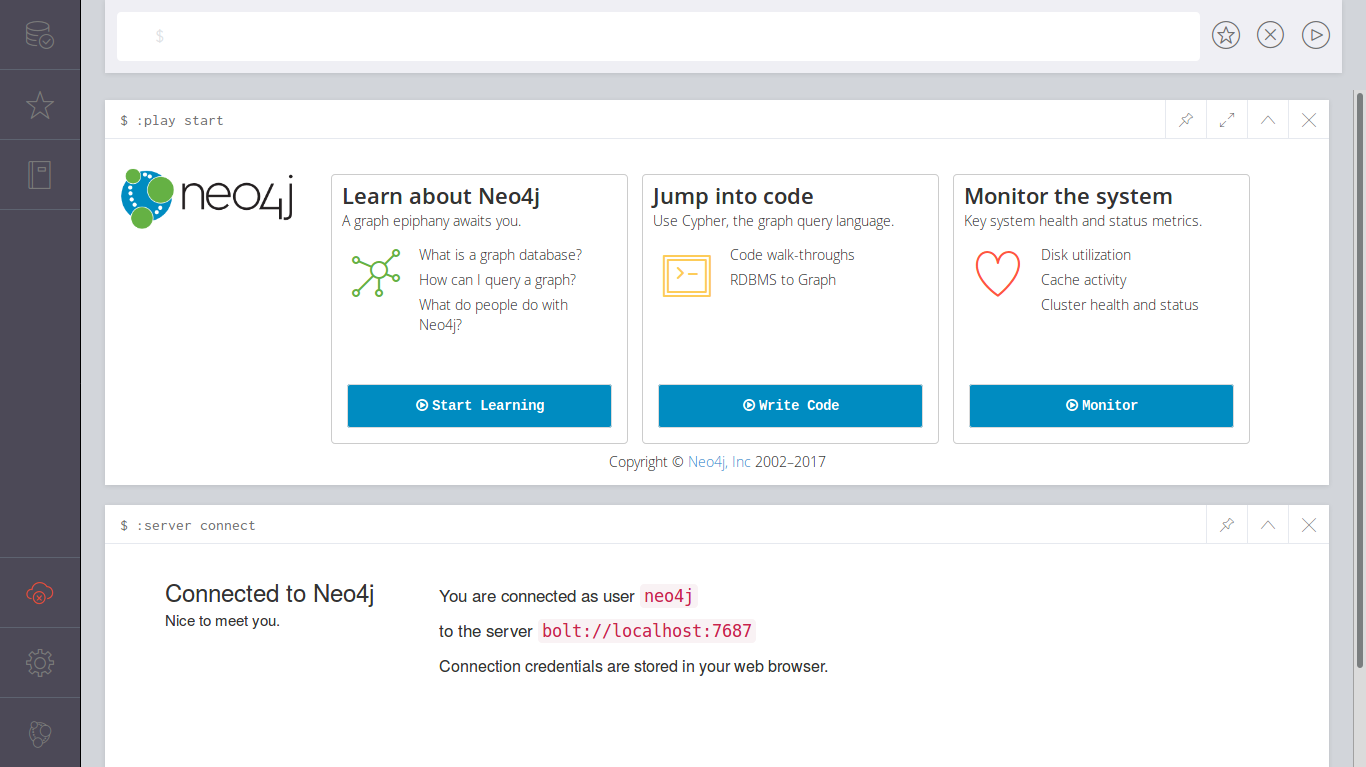The height and width of the screenshot is (767, 1366).
Task: Click the Write Code button
Action: tap(790, 406)
